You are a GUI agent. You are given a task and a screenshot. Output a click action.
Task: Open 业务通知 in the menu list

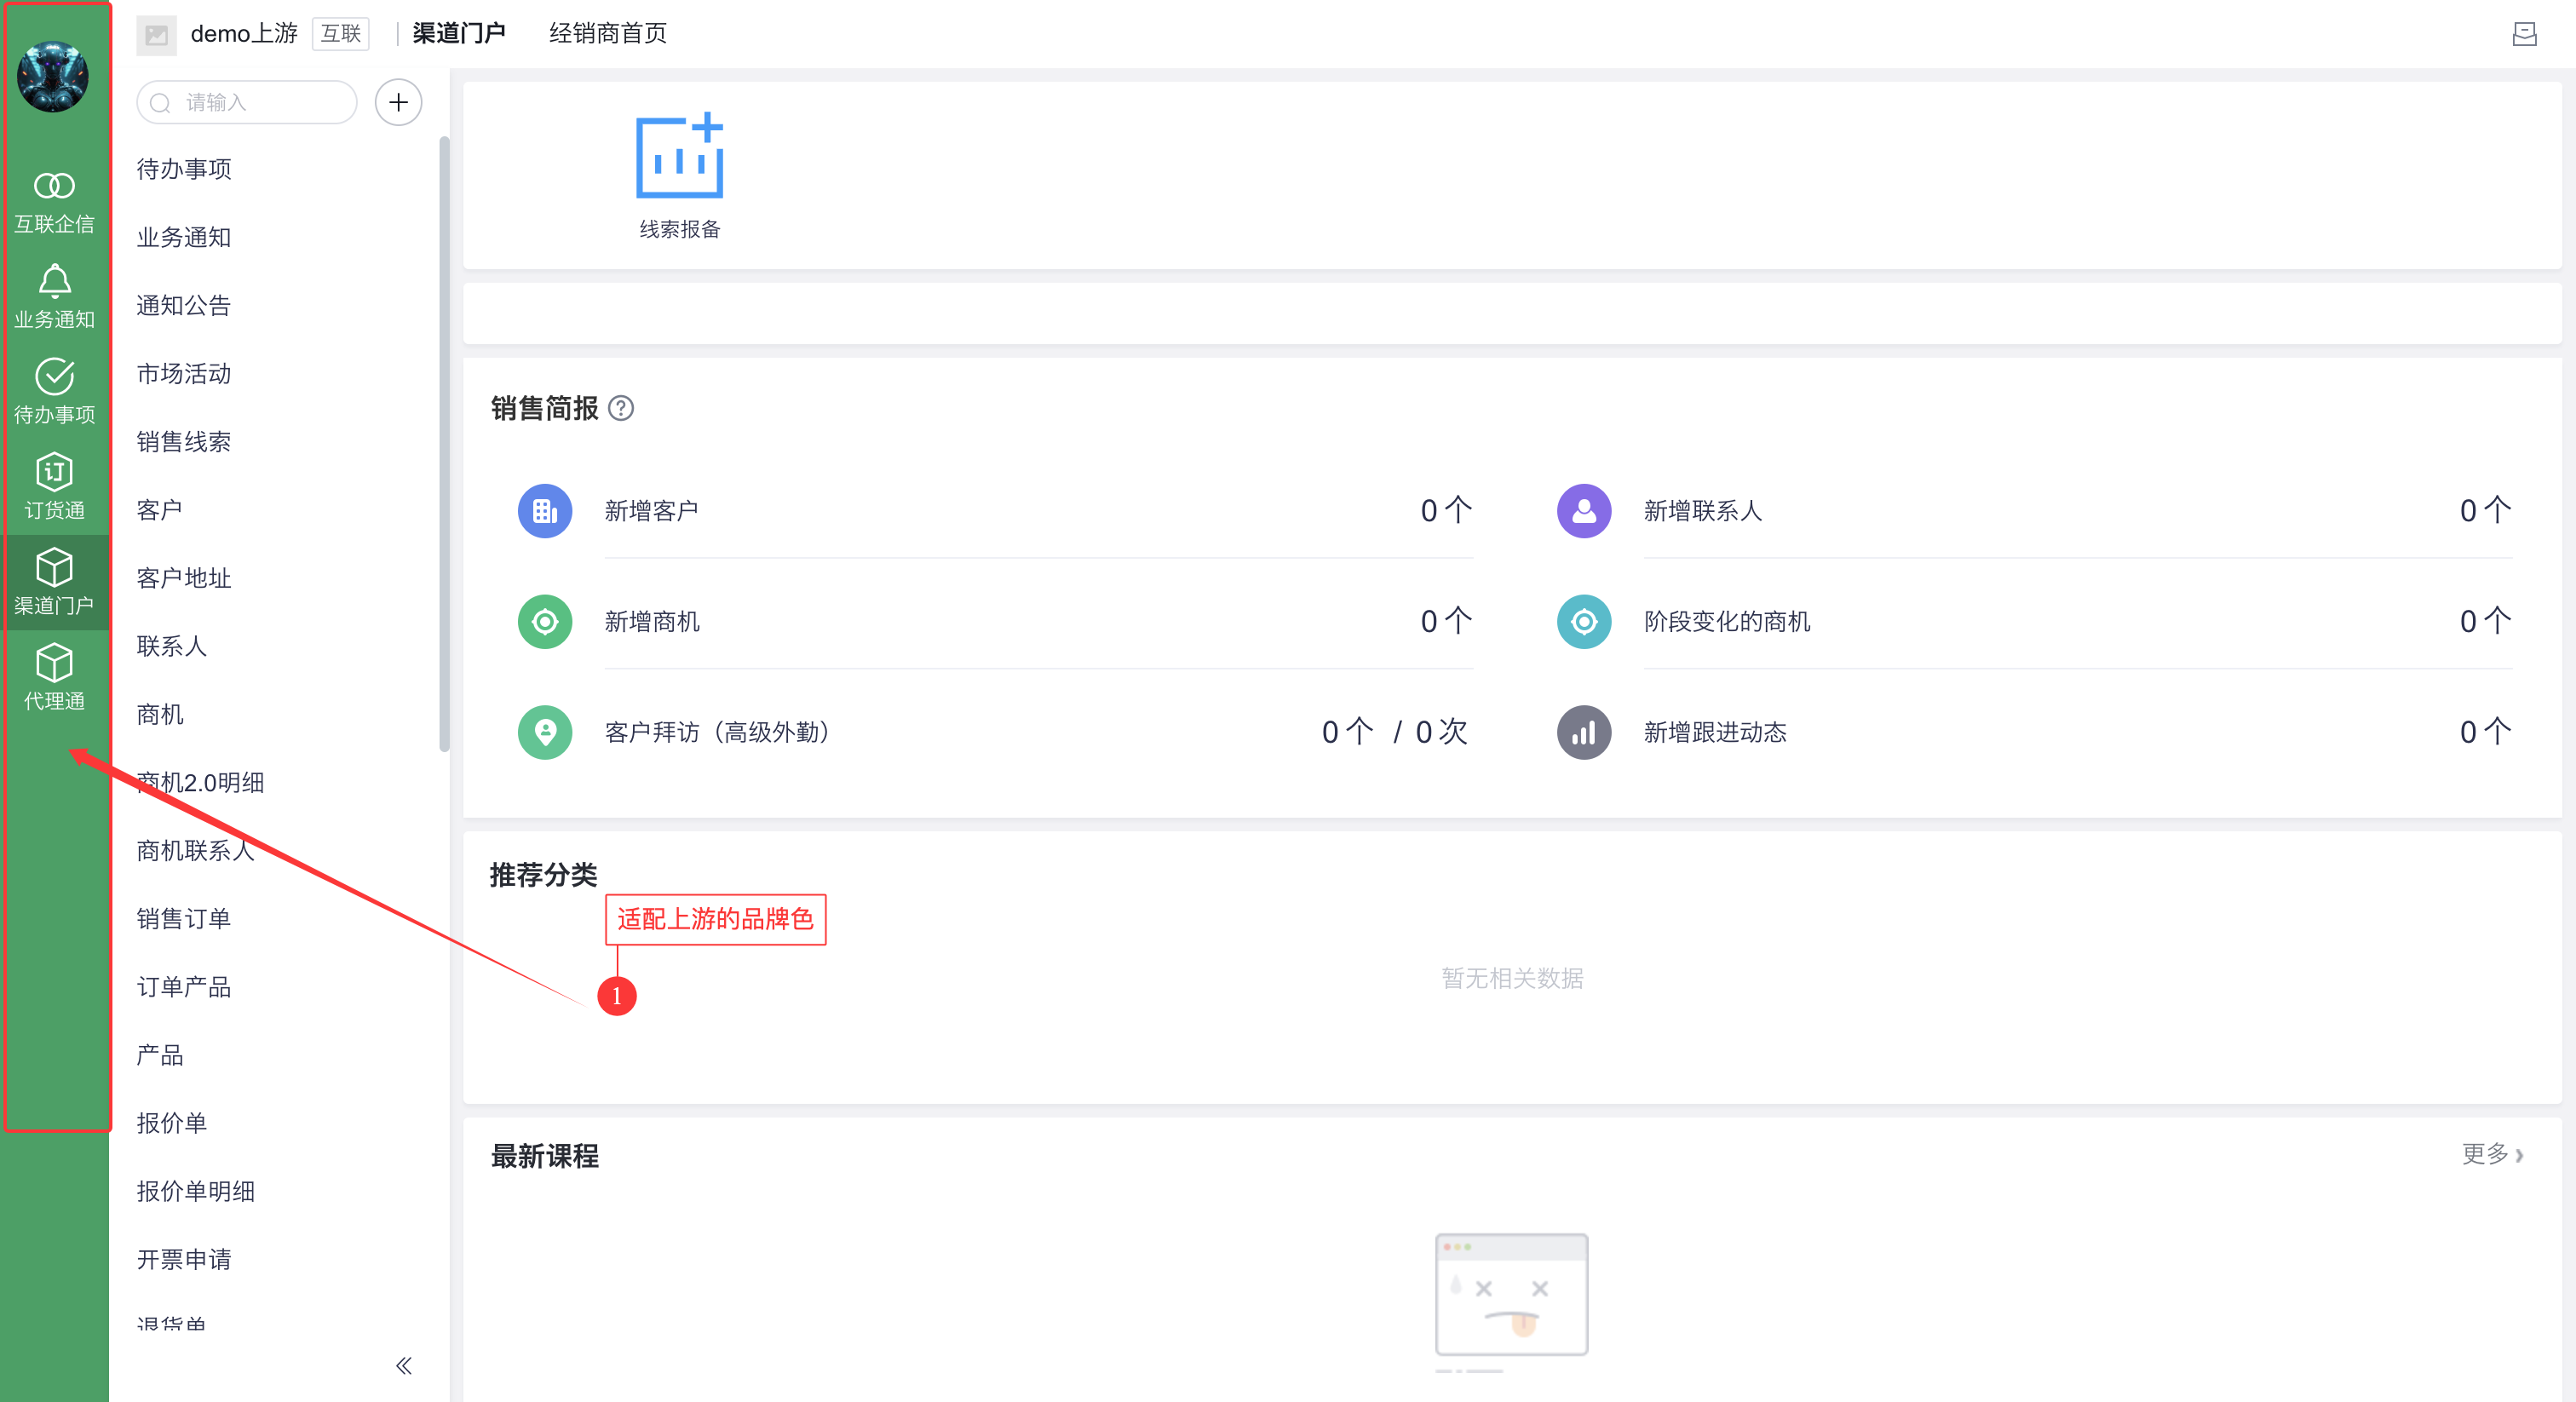pyautogui.click(x=184, y=237)
